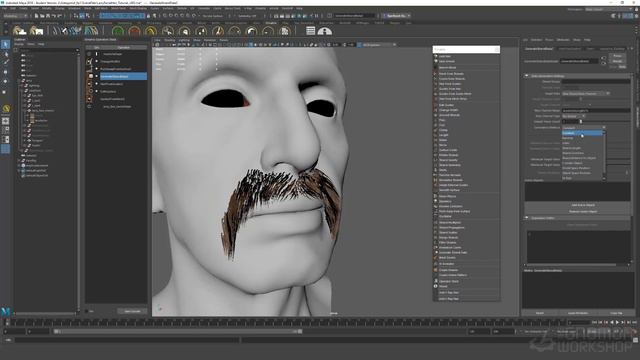
Task: Click the orange arc shelf icon
Action: pos(134,31)
